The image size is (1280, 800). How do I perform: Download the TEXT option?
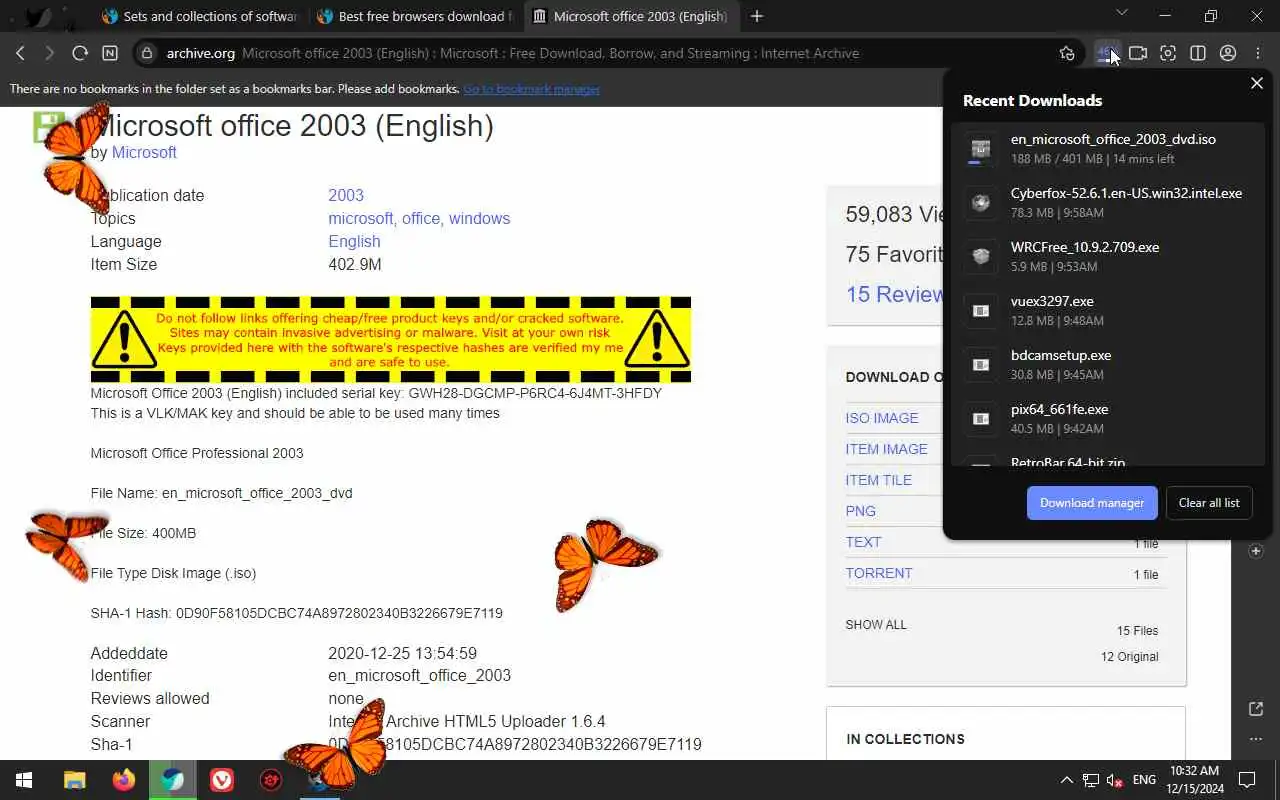pos(863,542)
